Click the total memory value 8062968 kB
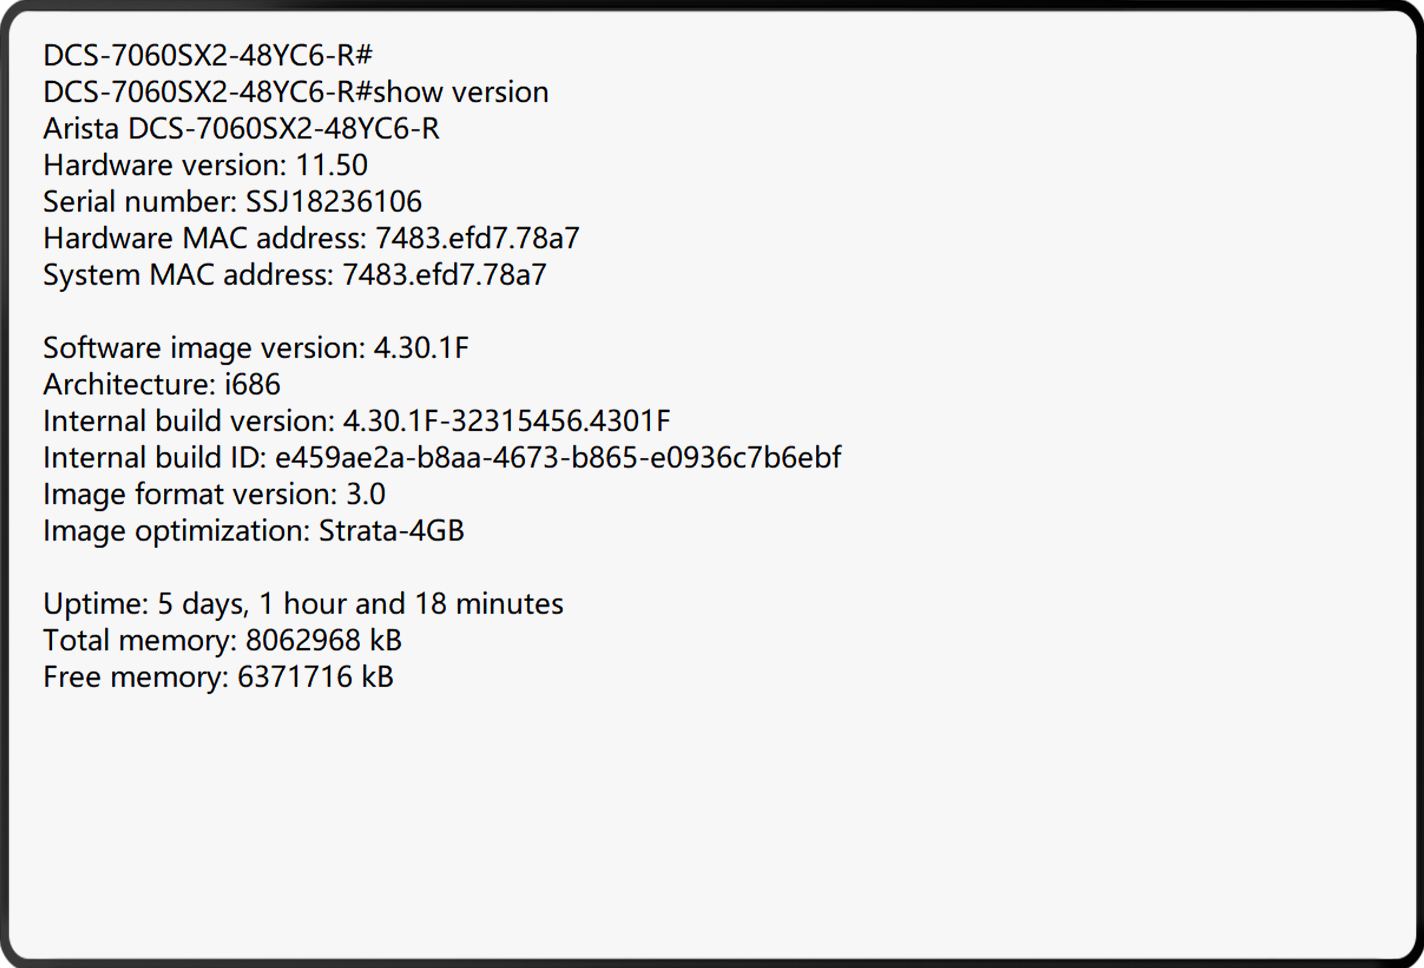Screen dimensions: 1424x968 pos(323,641)
